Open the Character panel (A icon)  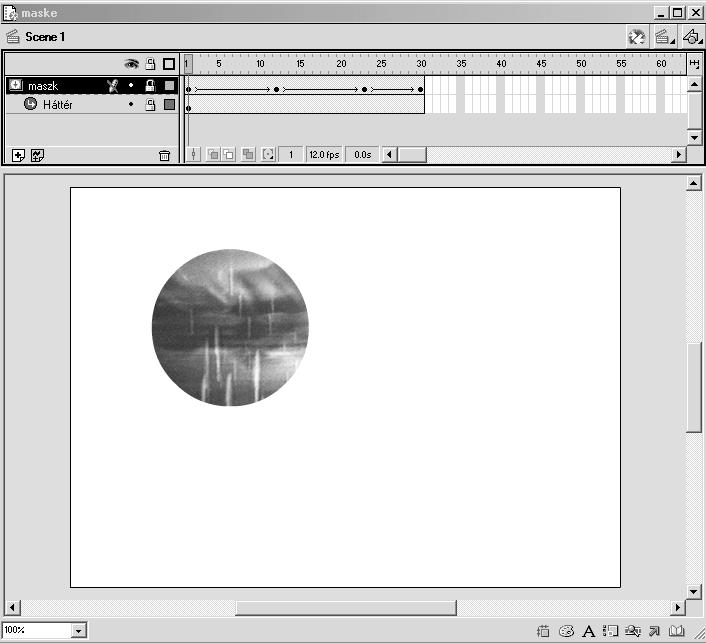coord(588,631)
